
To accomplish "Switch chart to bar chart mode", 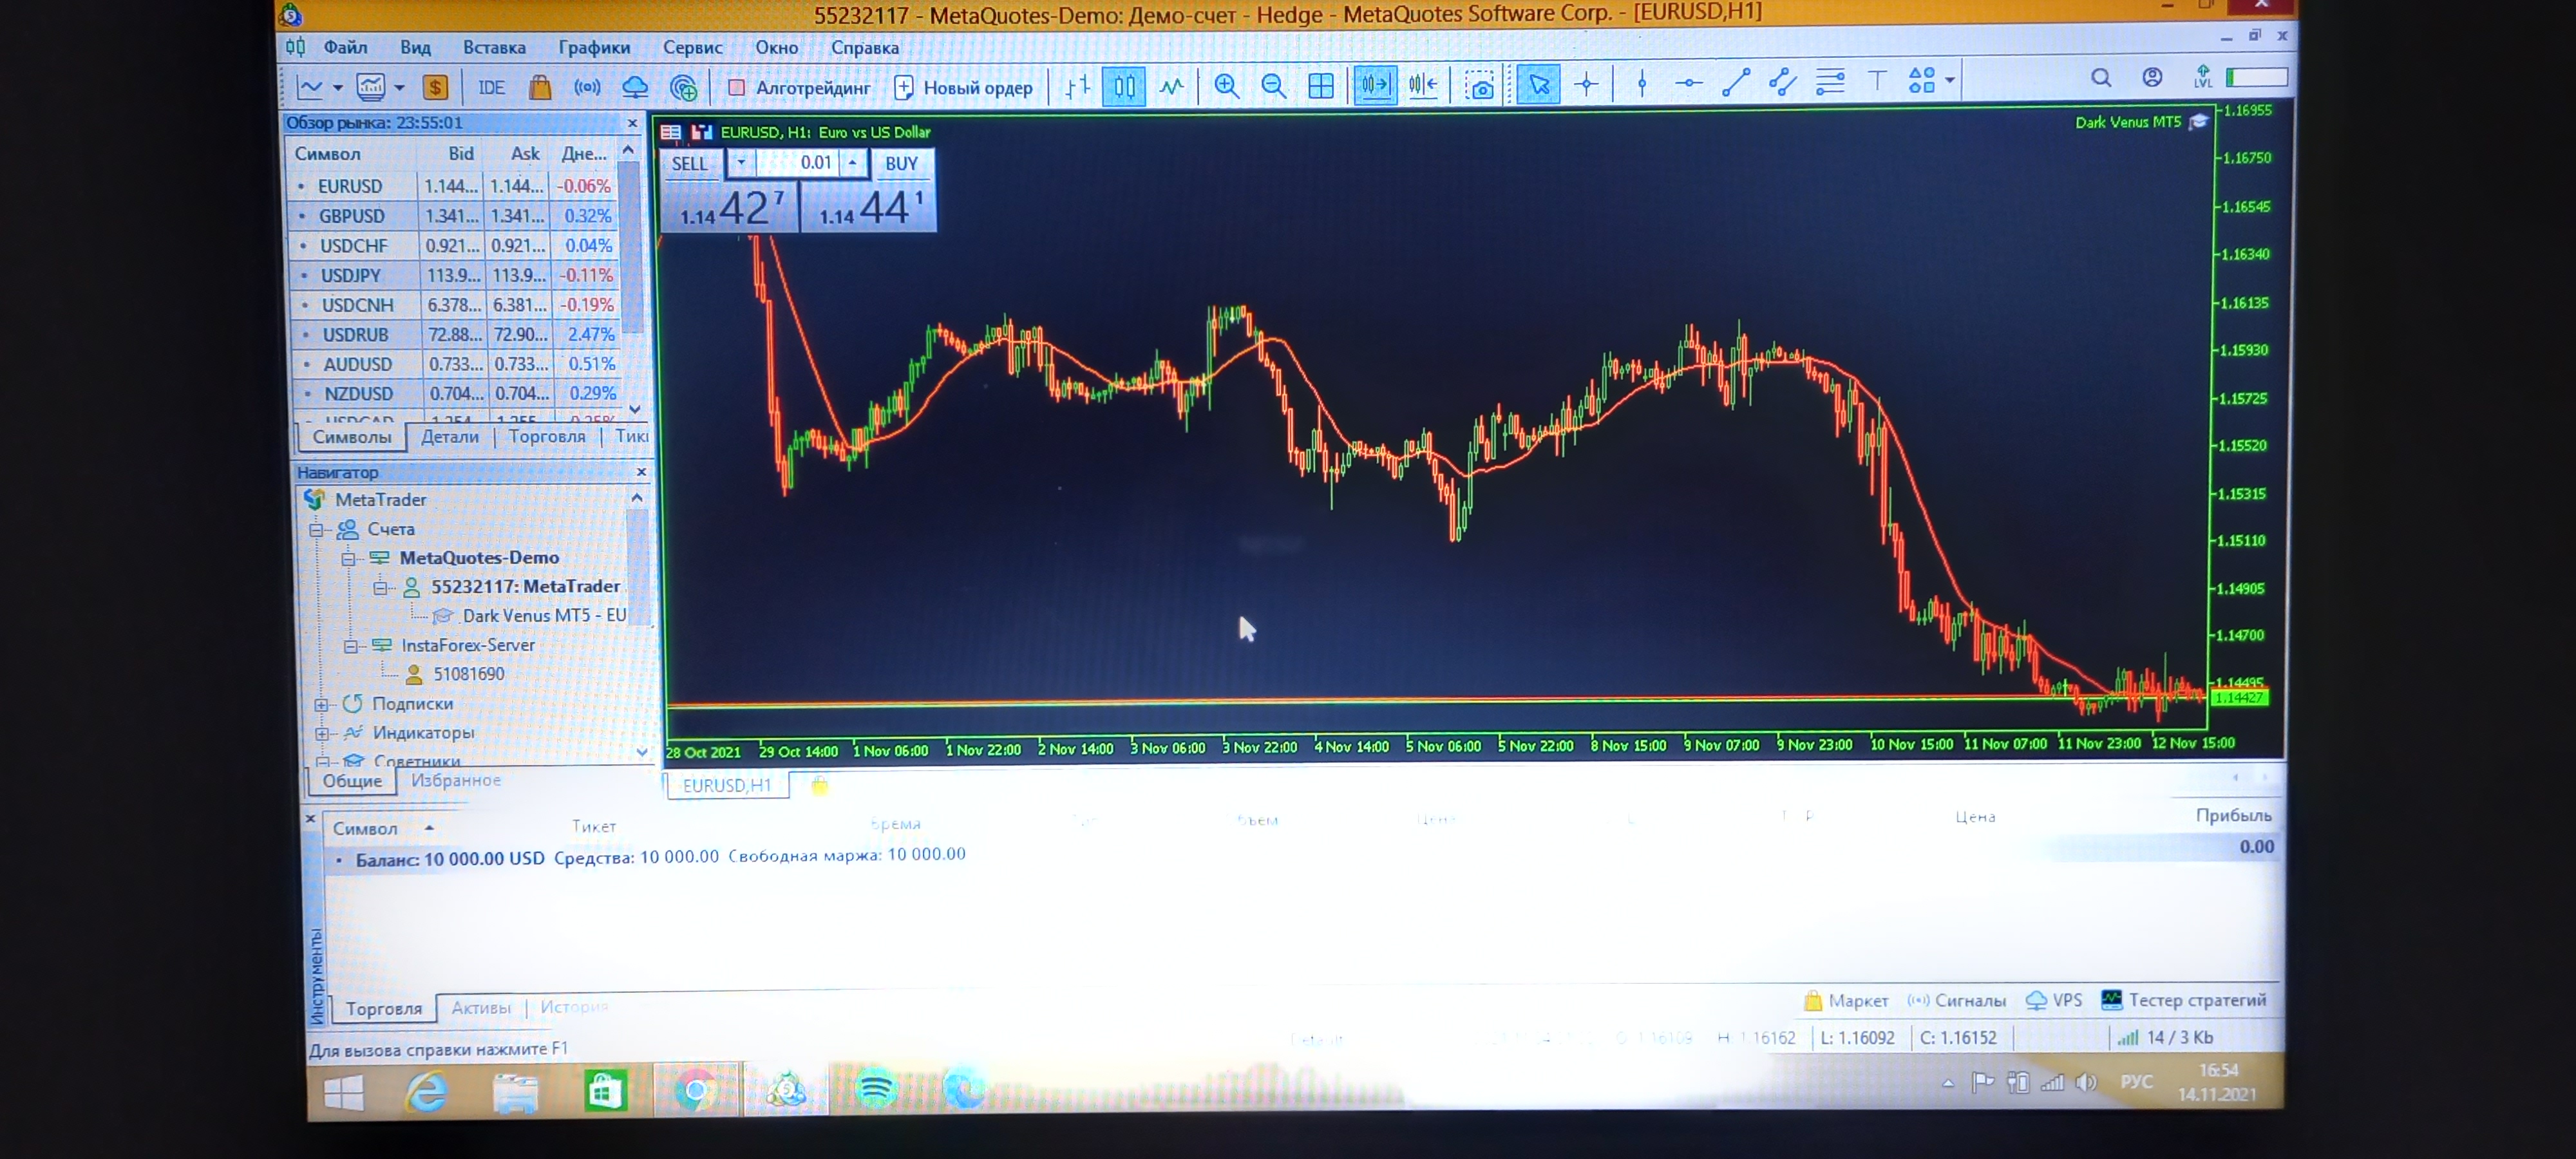I will coord(1077,87).
